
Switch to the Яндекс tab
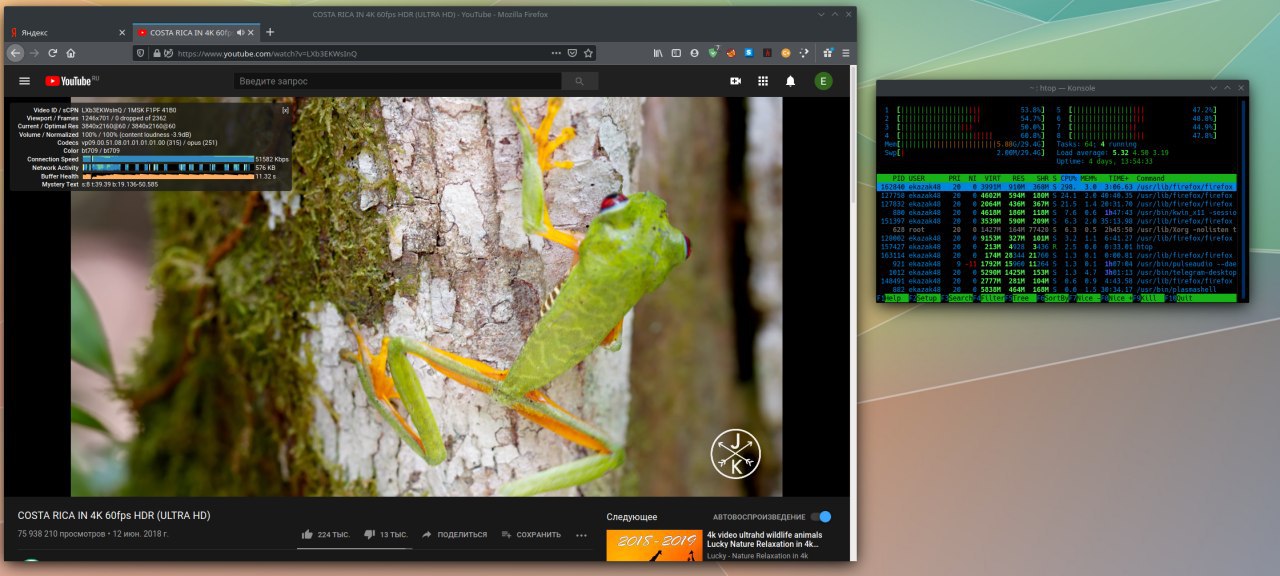coord(67,32)
